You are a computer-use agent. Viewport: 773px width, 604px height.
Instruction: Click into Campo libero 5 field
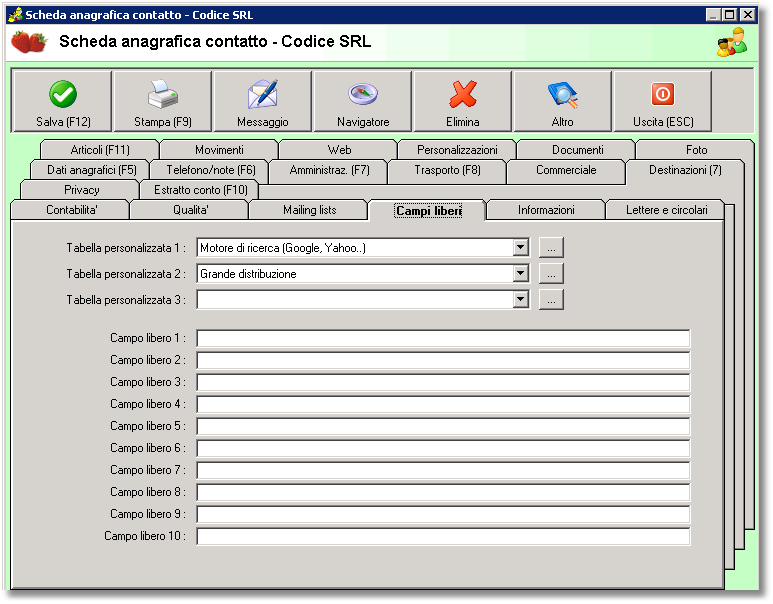click(x=443, y=426)
